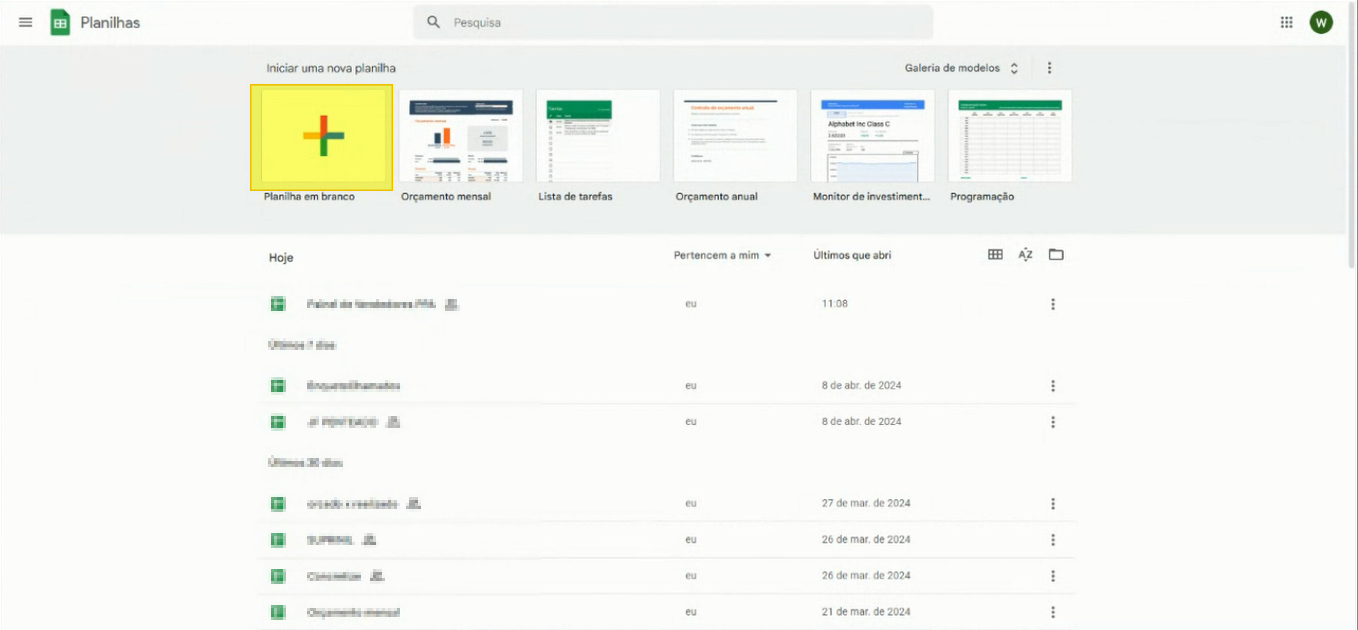Click the Planilhas title in the header
The height and width of the screenshot is (630, 1358).
click(x=110, y=22)
